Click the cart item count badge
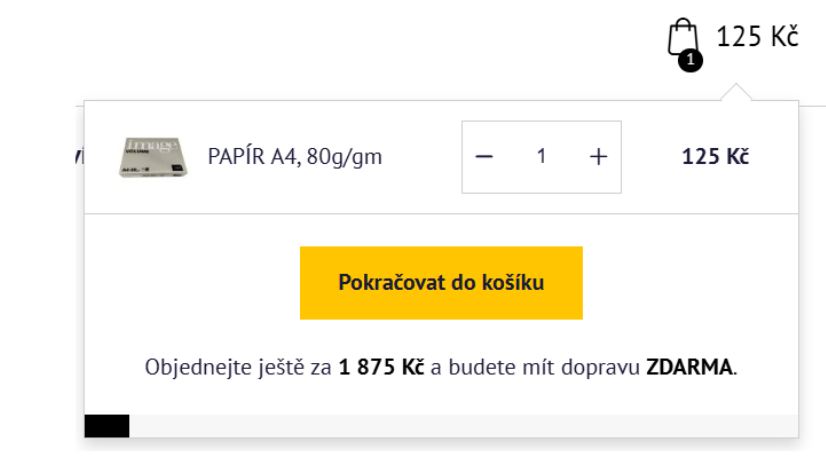 pyautogui.click(x=690, y=60)
